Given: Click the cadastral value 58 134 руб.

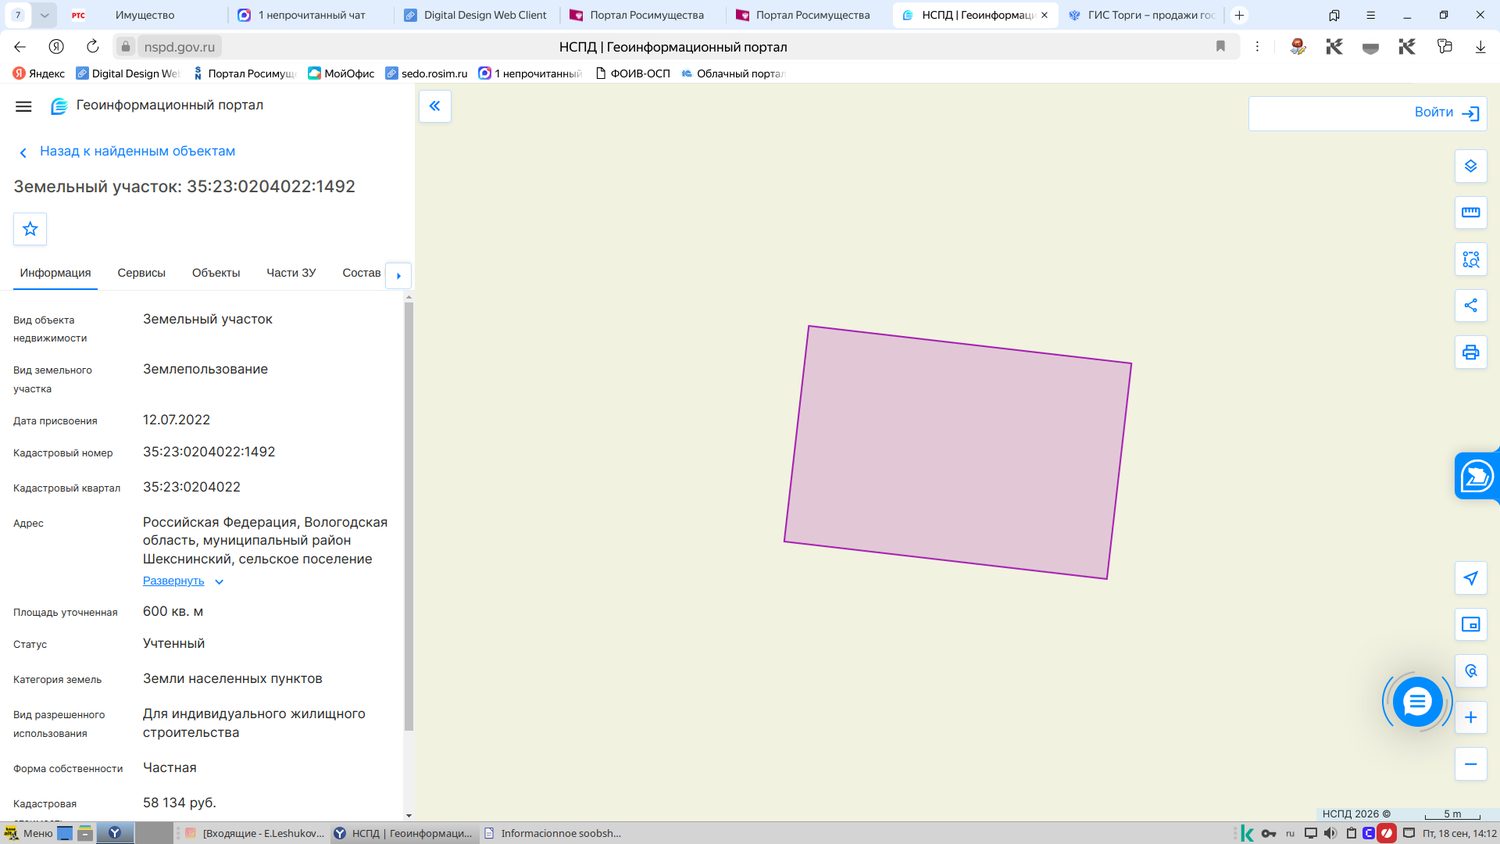Looking at the screenshot, I should click(179, 803).
